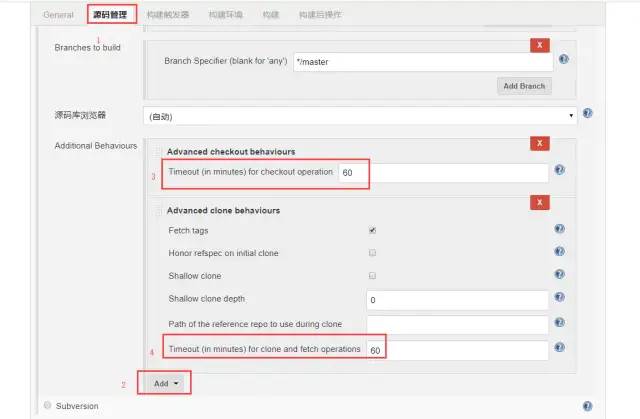Focus the reference repo path field
Image resolution: width=640 pixels, height=419 pixels.
click(457, 325)
